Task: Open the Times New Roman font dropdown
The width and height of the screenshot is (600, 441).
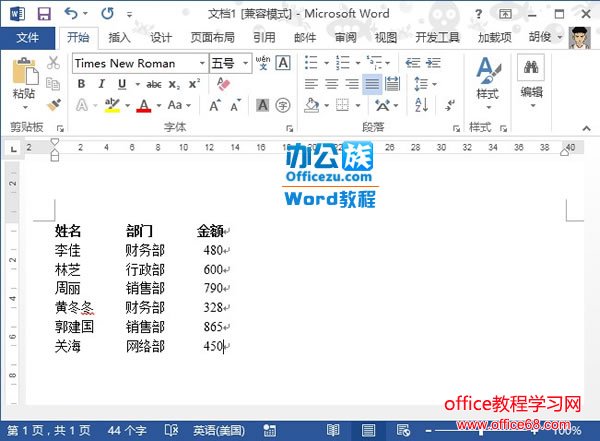Action: [202, 63]
